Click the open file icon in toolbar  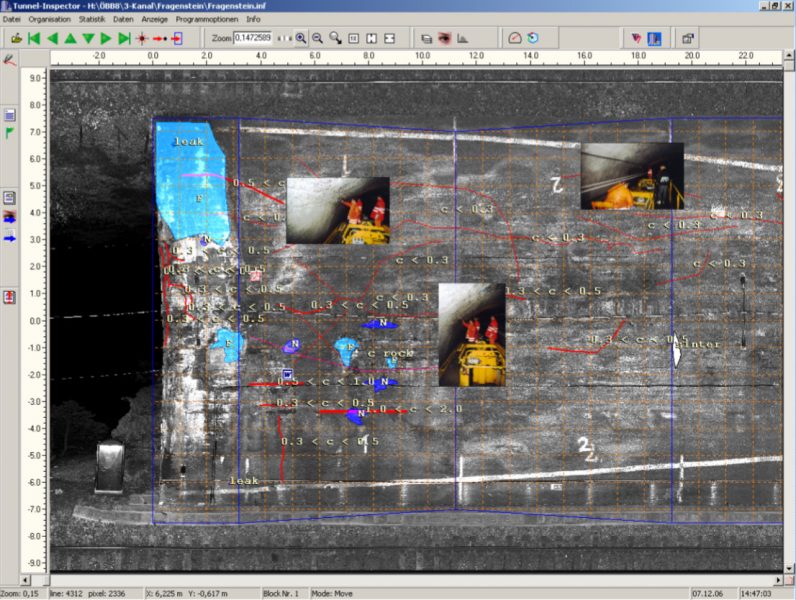coord(16,38)
